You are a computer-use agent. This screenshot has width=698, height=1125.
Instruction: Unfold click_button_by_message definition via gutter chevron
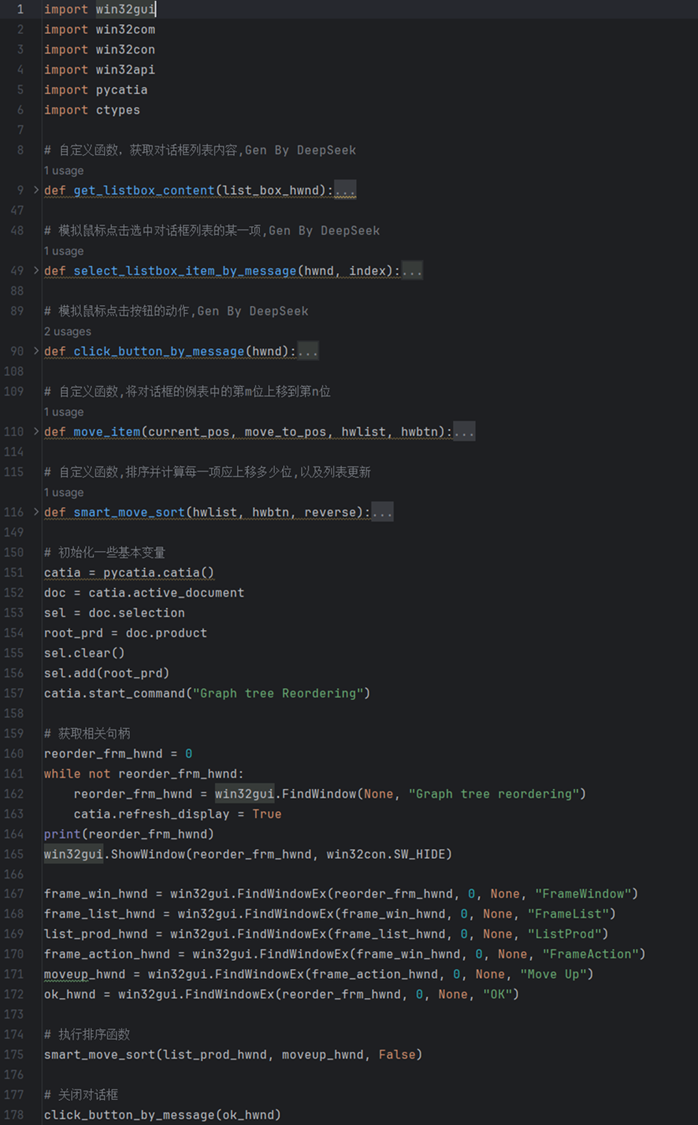(x=37, y=351)
